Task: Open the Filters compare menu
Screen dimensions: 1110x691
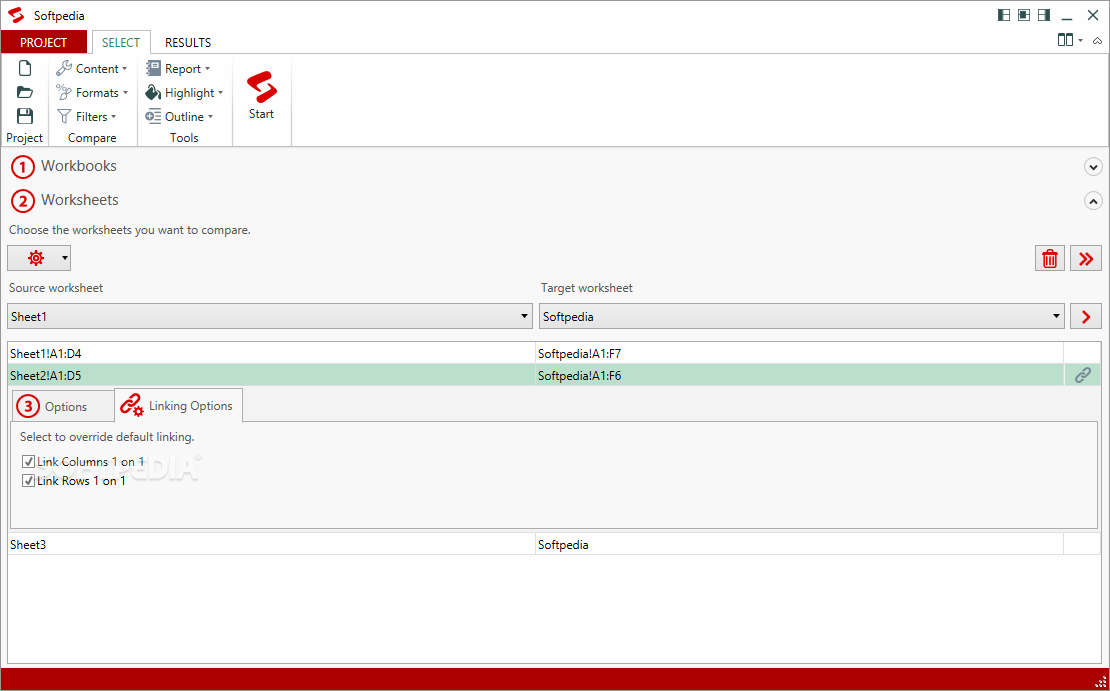Action: (x=86, y=117)
